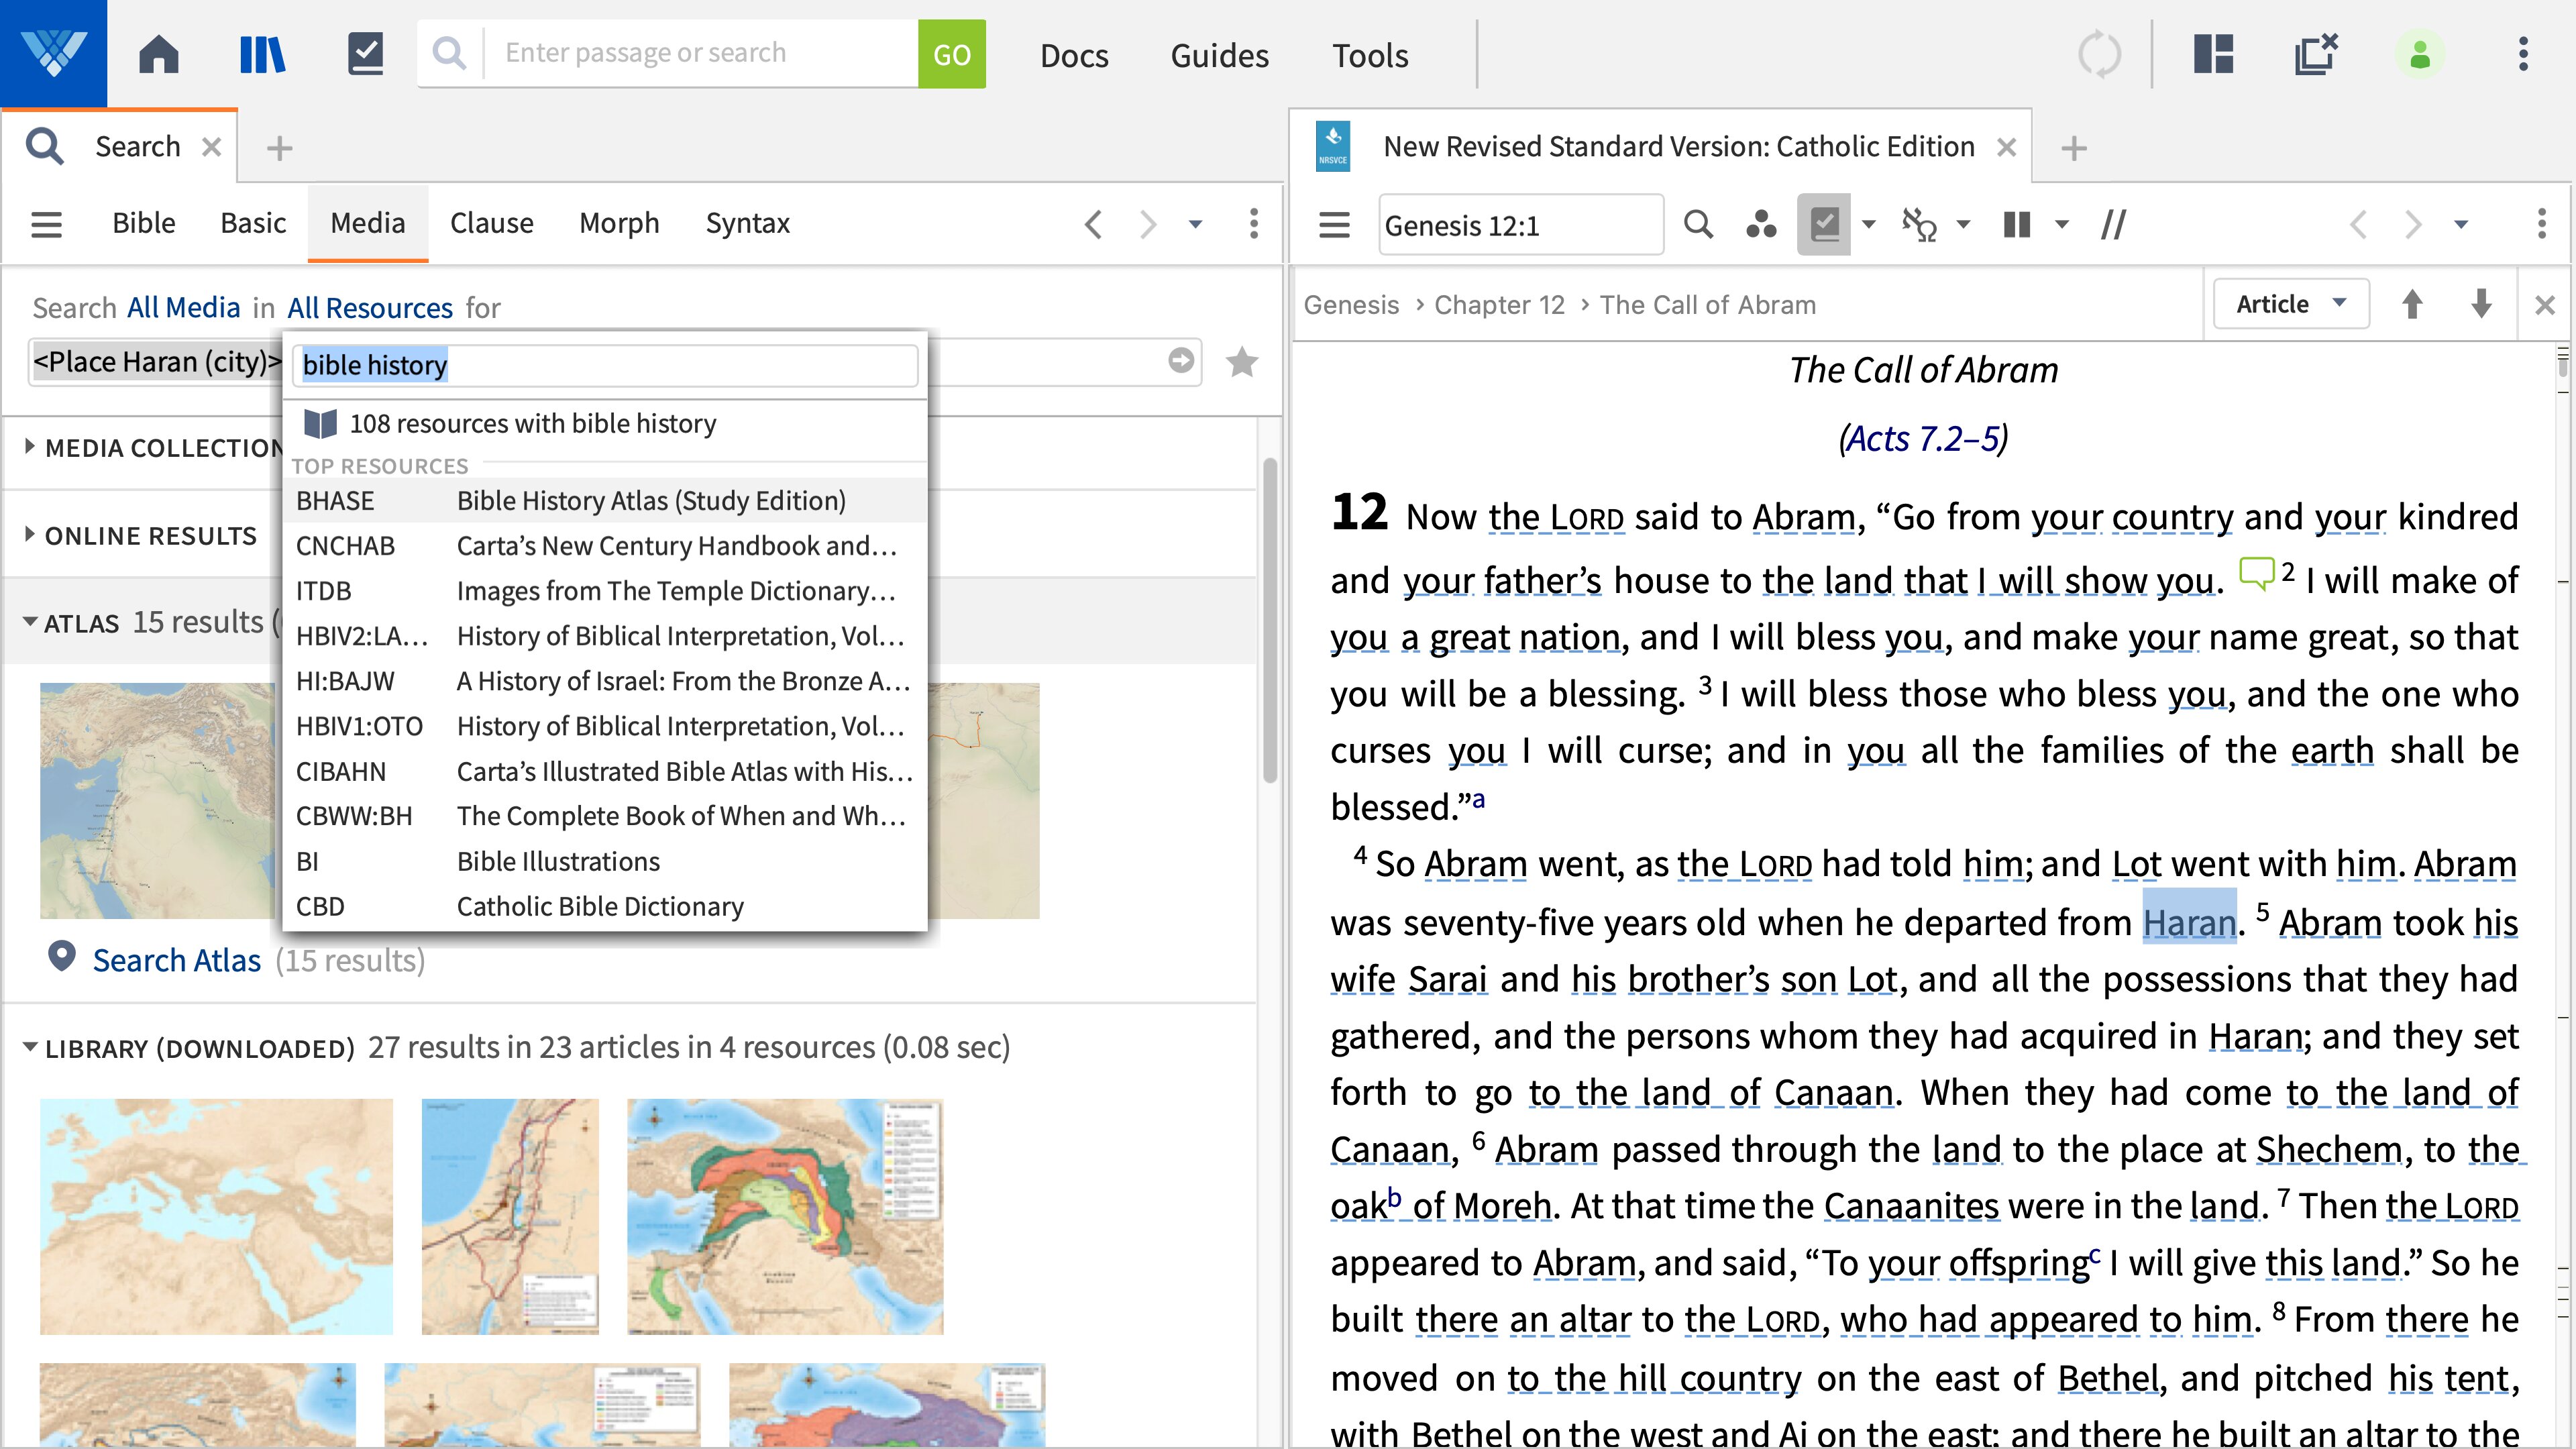
Task: Click the Home icon
Action: tap(158, 54)
